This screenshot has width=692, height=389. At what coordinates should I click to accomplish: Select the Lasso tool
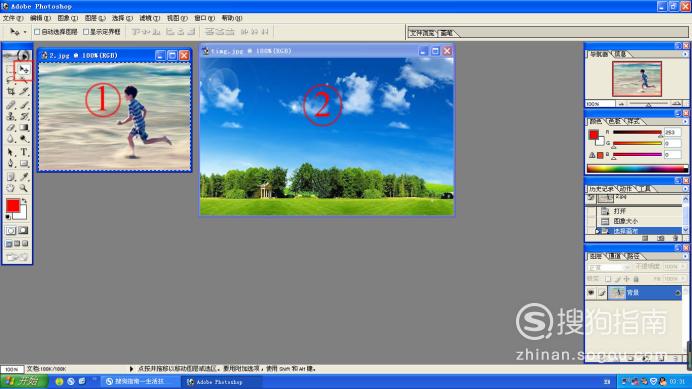[11, 80]
